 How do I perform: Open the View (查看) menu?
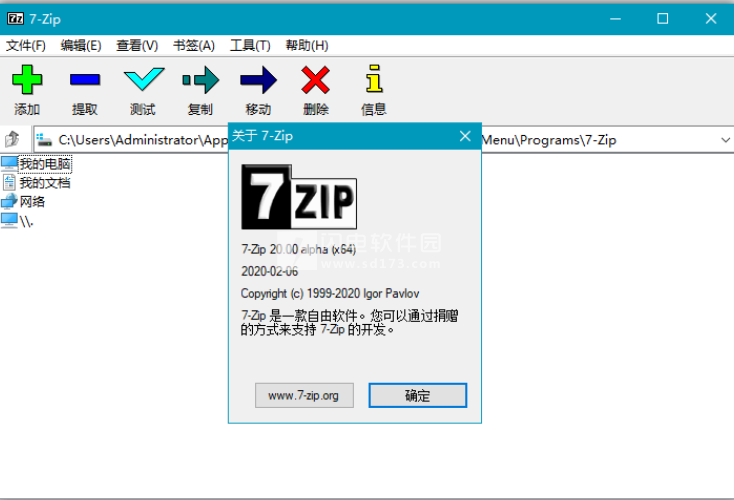(x=137, y=45)
